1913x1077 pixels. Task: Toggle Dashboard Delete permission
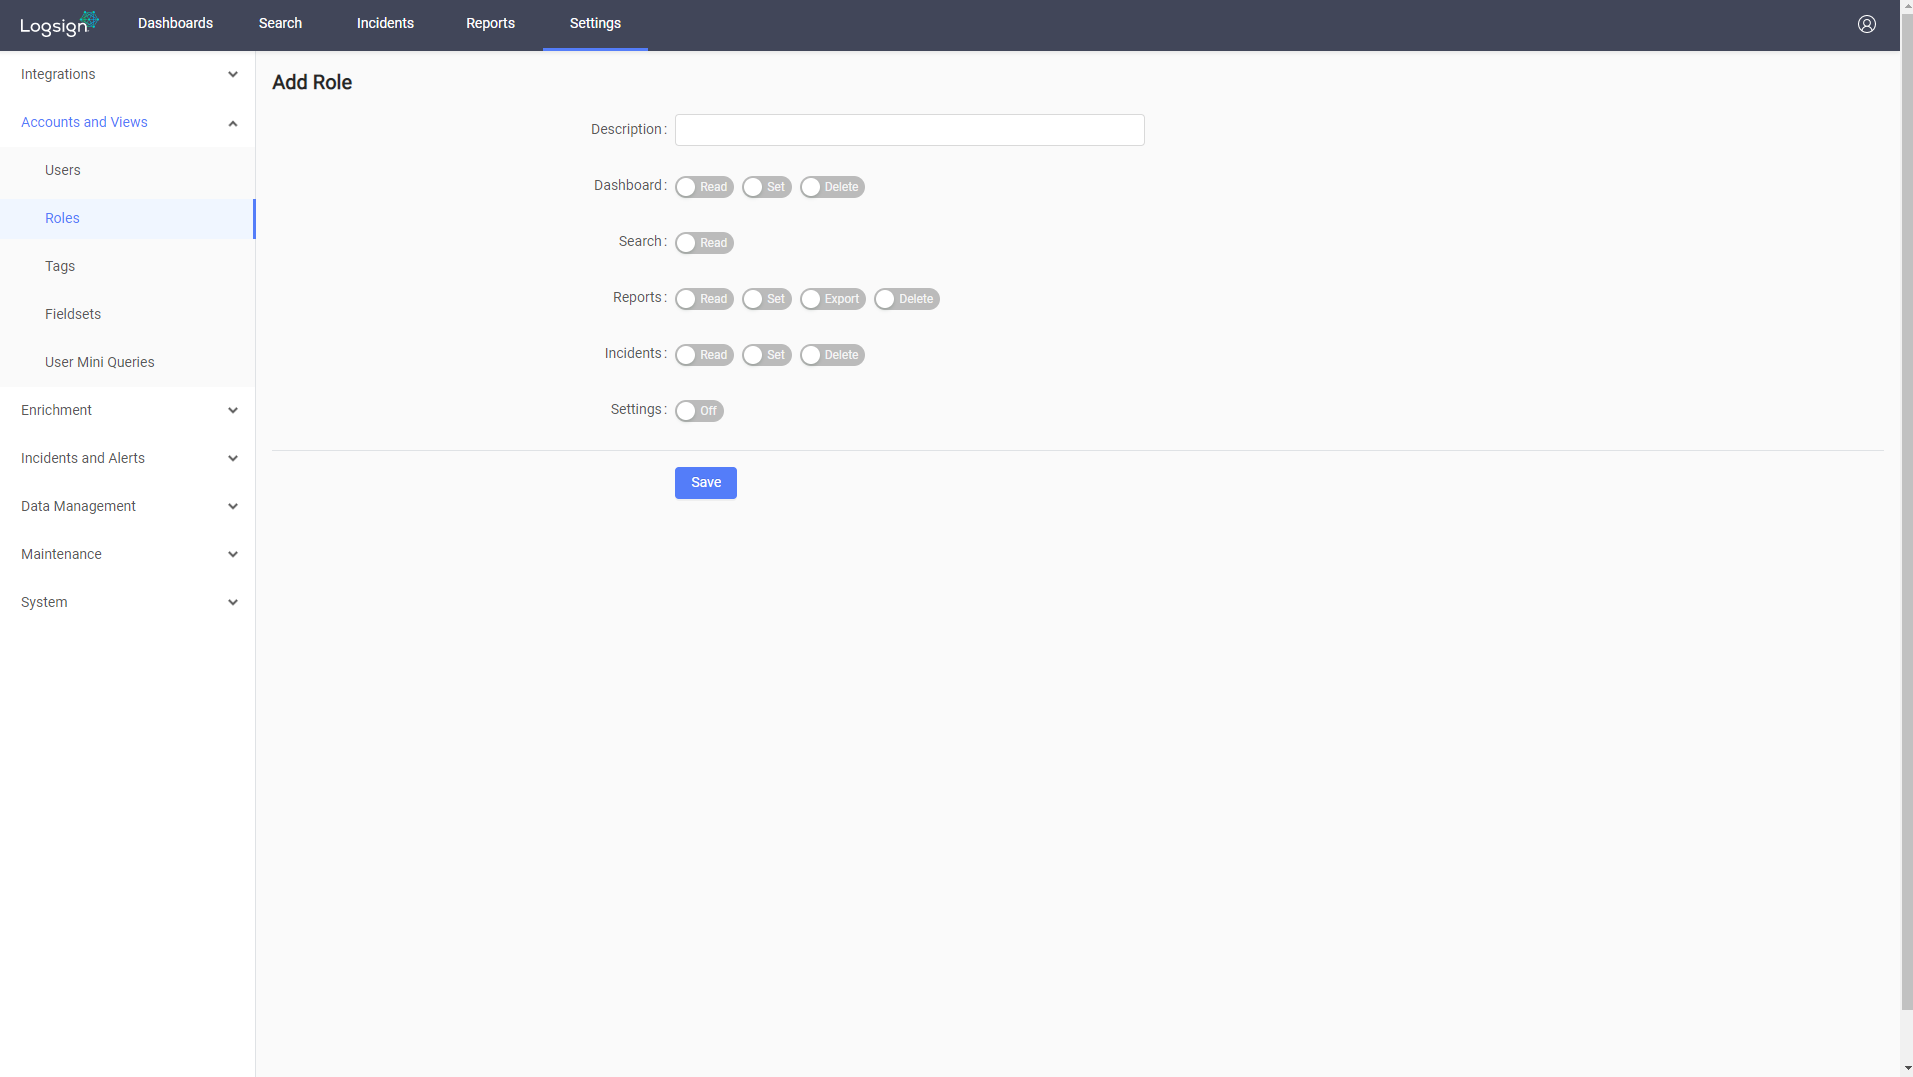point(832,187)
